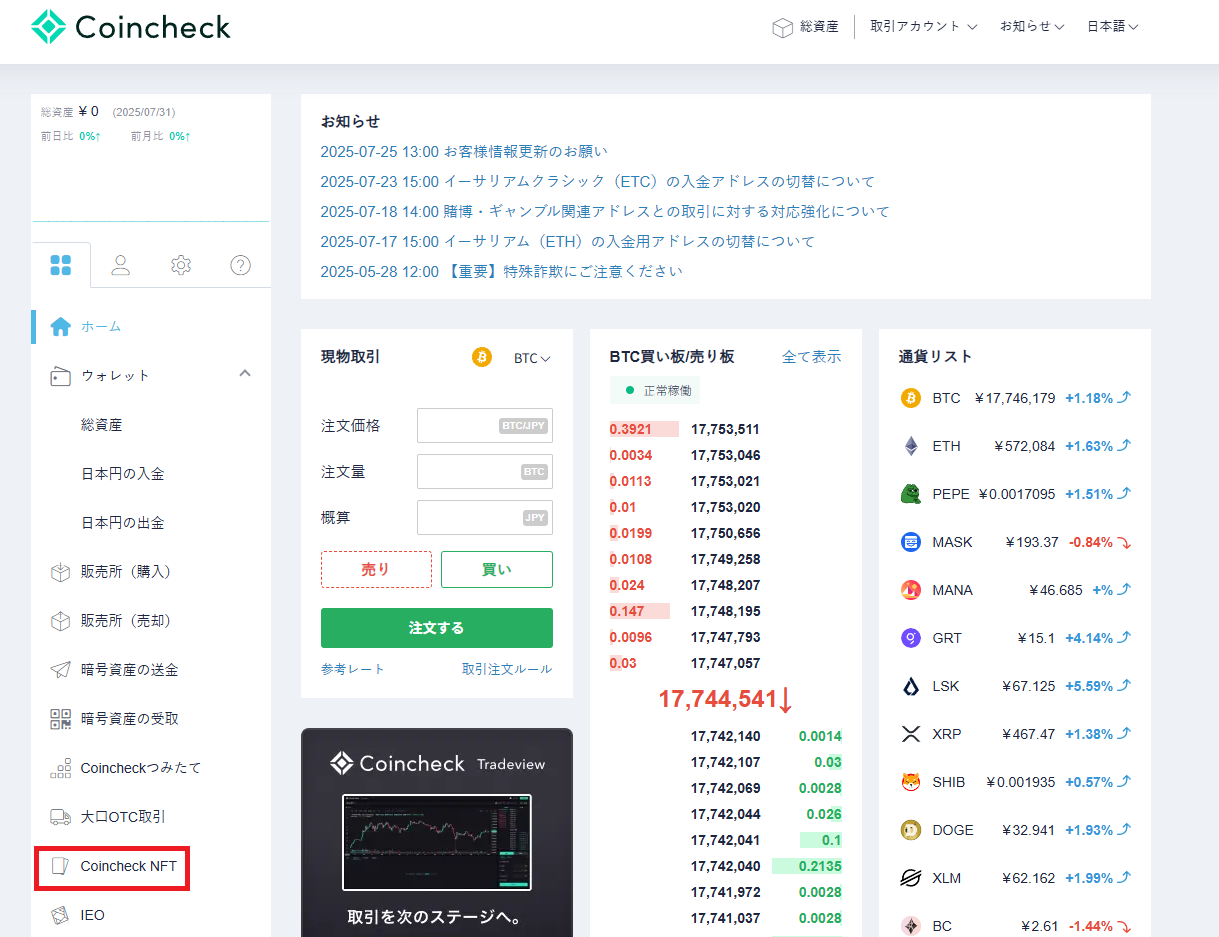
Task: Collapse the ウォレット menu section
Action: coord(245,374)
